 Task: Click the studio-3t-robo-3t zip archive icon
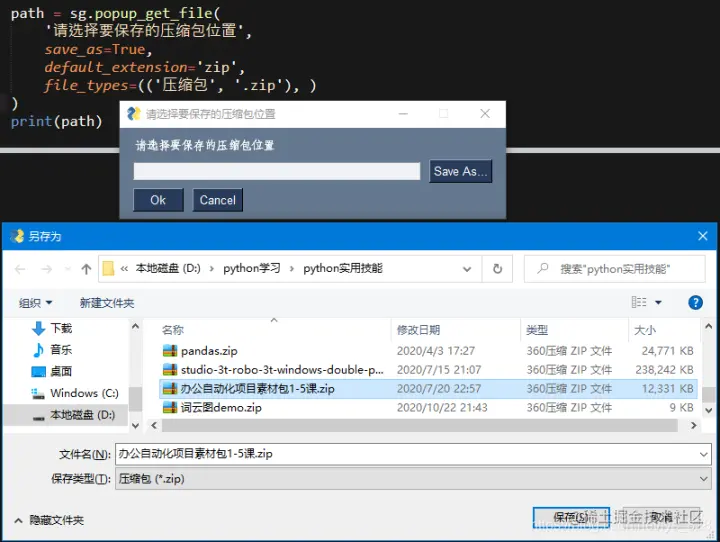170,370
